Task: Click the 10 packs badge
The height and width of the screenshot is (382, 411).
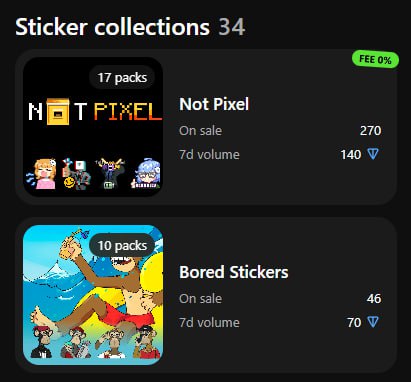Action: tap(122, 246)
